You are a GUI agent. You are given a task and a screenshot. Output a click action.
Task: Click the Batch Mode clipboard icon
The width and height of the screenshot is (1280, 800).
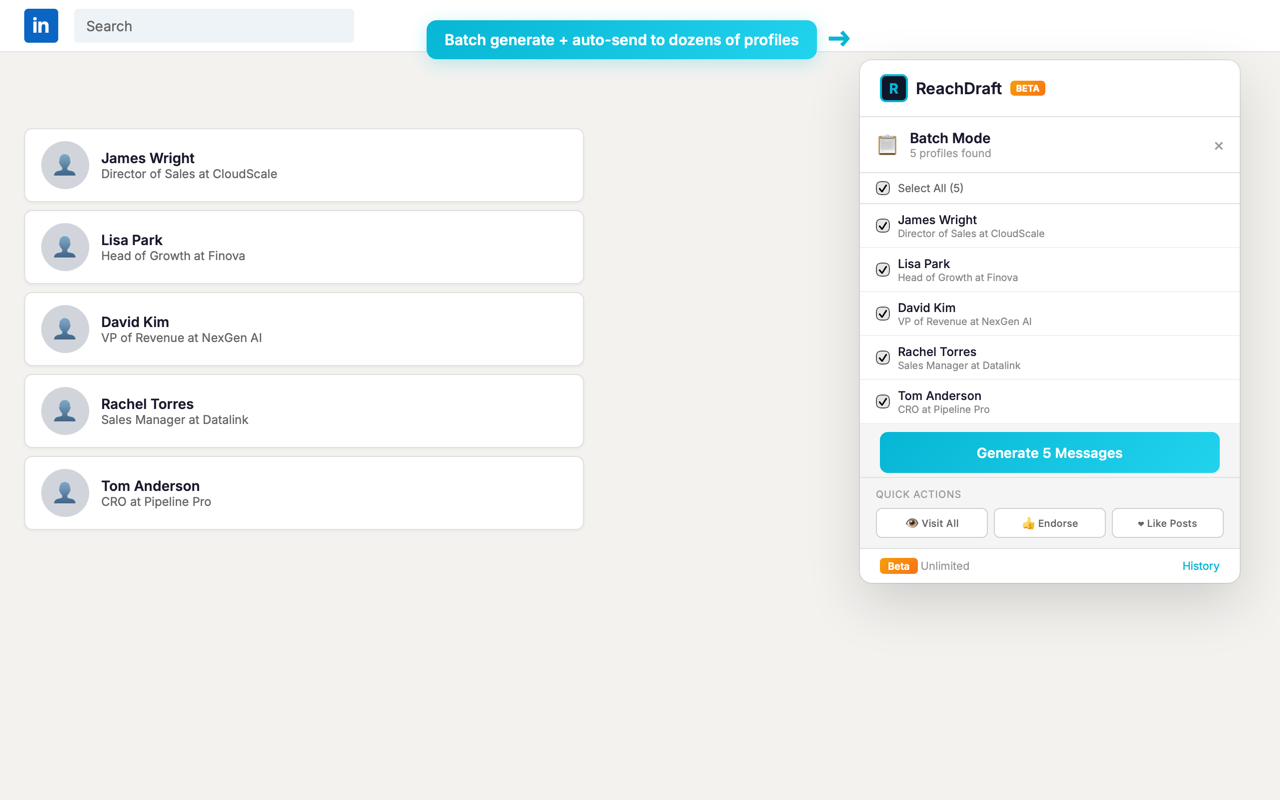point(887,145)
